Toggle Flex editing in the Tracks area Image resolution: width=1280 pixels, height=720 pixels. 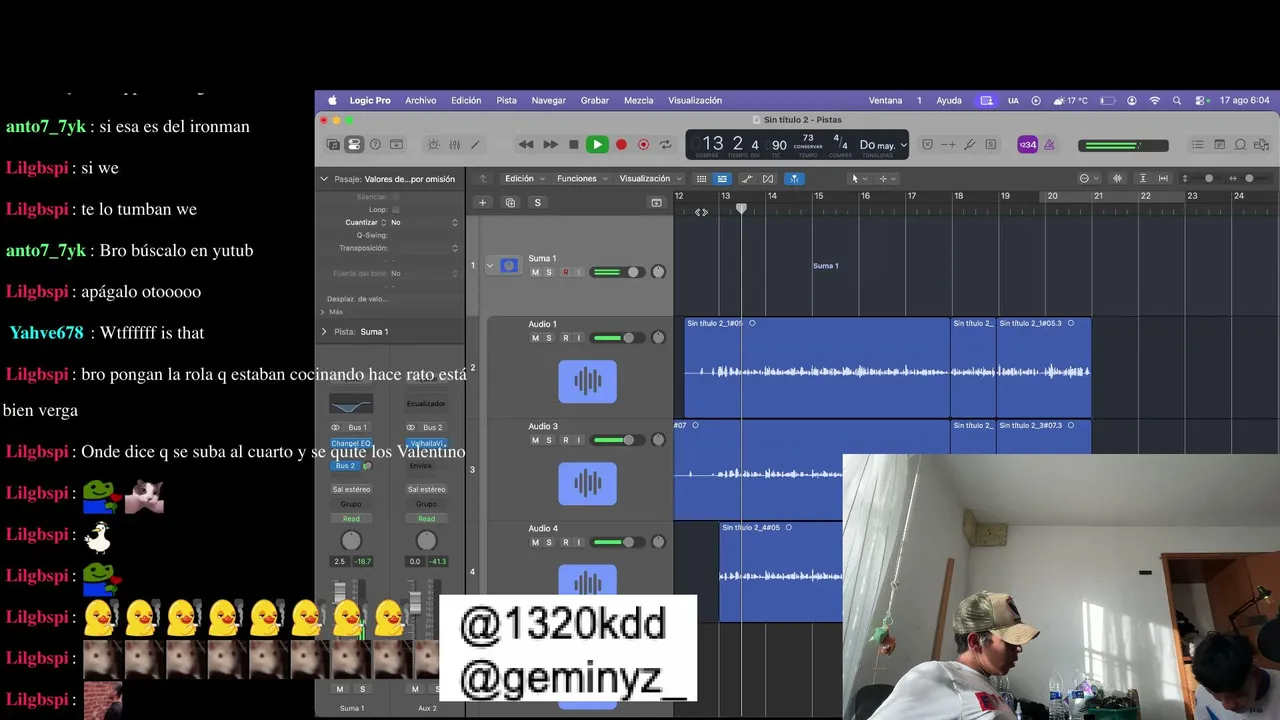click(x=768, y=179)
